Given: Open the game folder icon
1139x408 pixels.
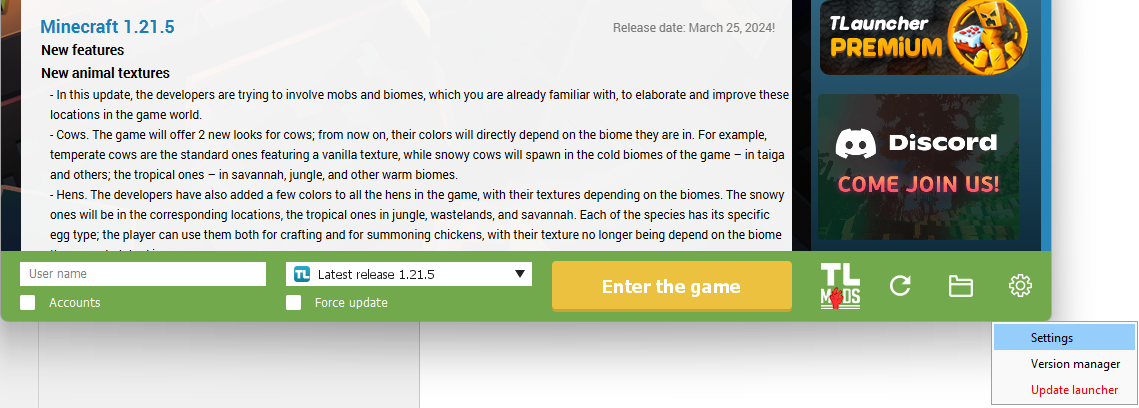Looking at the screenshot, I should (960, 286).
